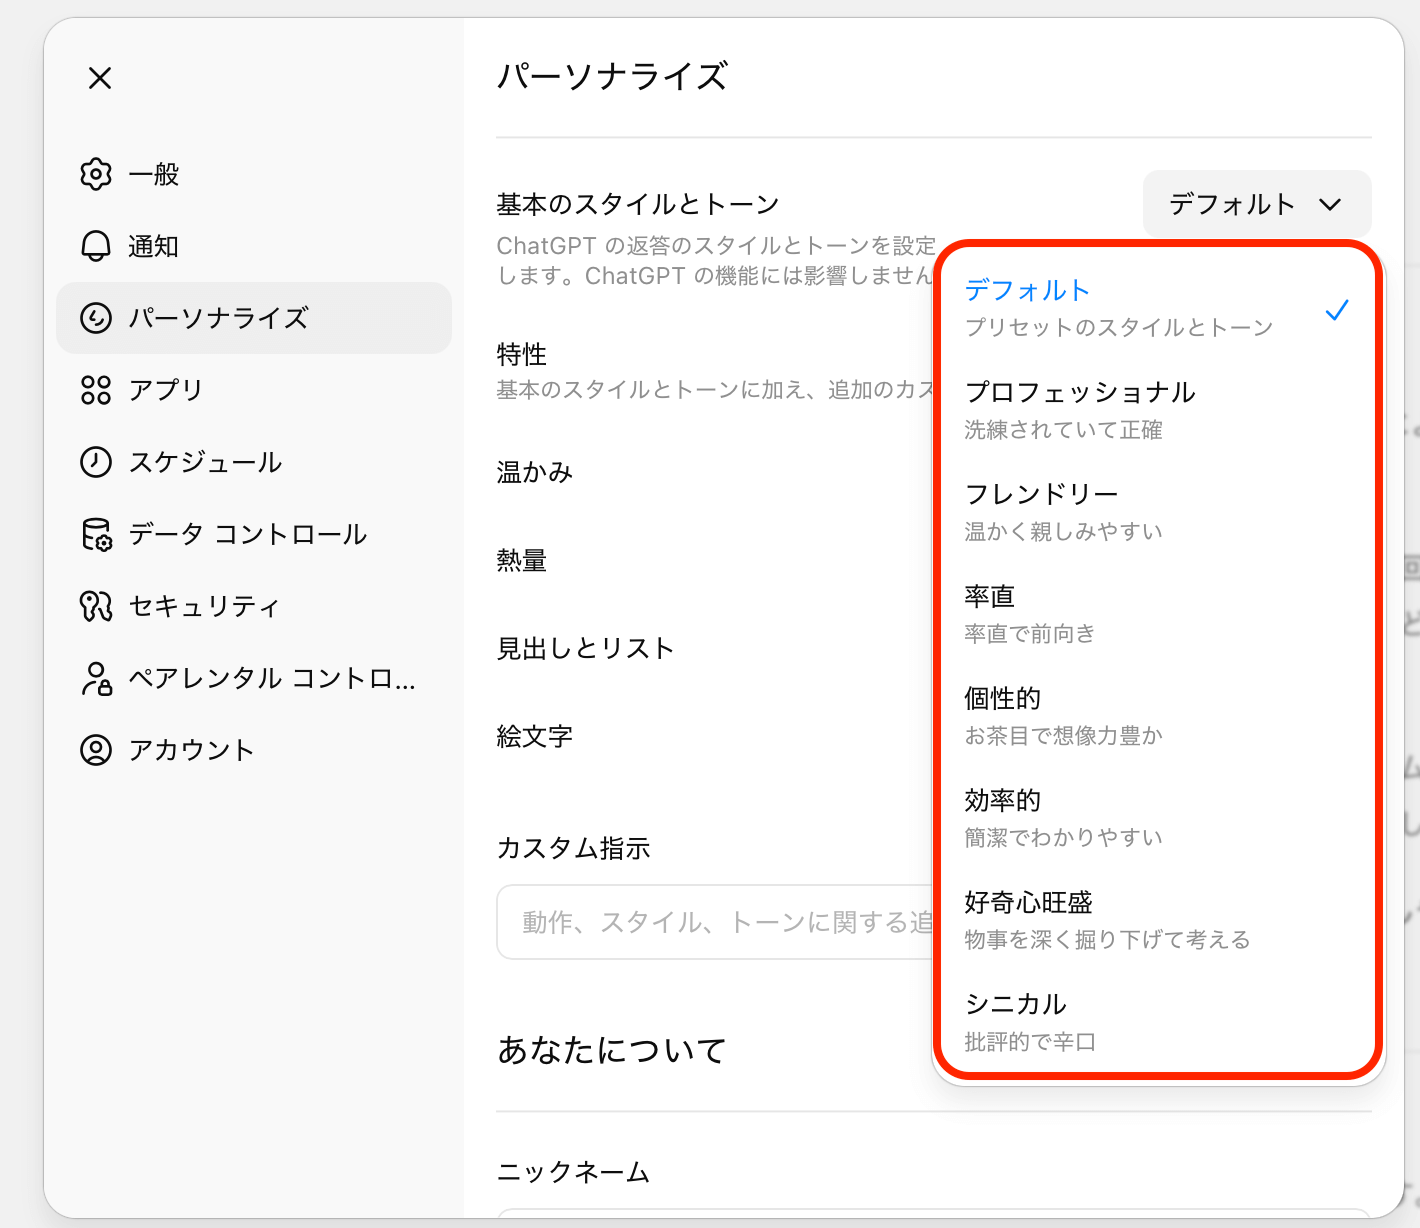Click the Schedule clock icon
The height and width of the screenshot is (1228, 1420).
tap(96, 462)
